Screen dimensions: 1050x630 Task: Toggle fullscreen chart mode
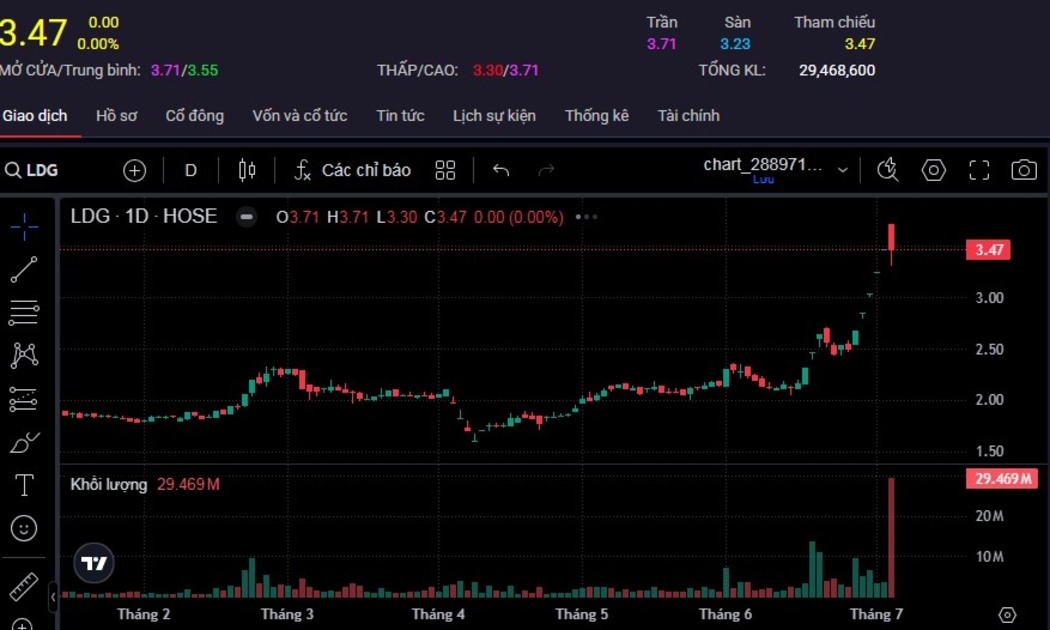(979, 170)
